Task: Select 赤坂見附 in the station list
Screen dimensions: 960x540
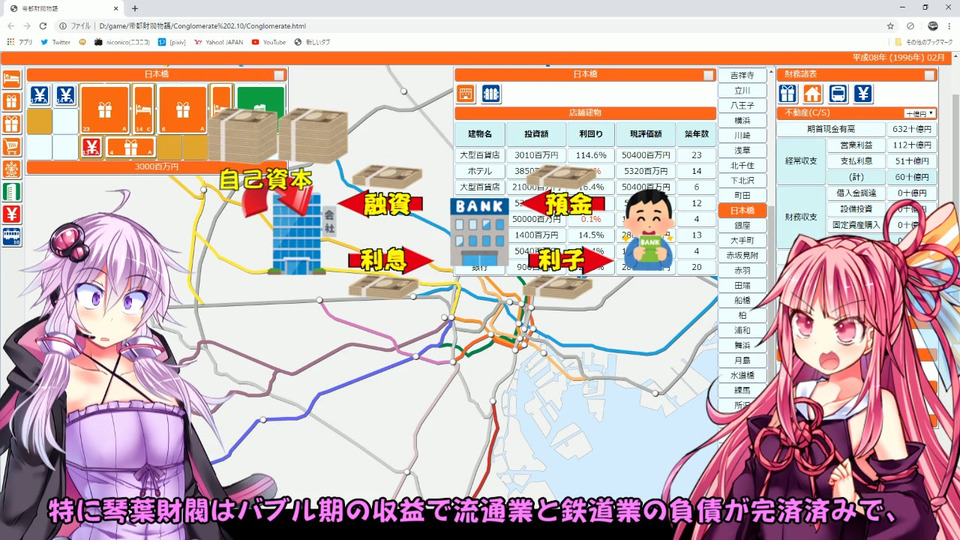Action: coord(742,255)
